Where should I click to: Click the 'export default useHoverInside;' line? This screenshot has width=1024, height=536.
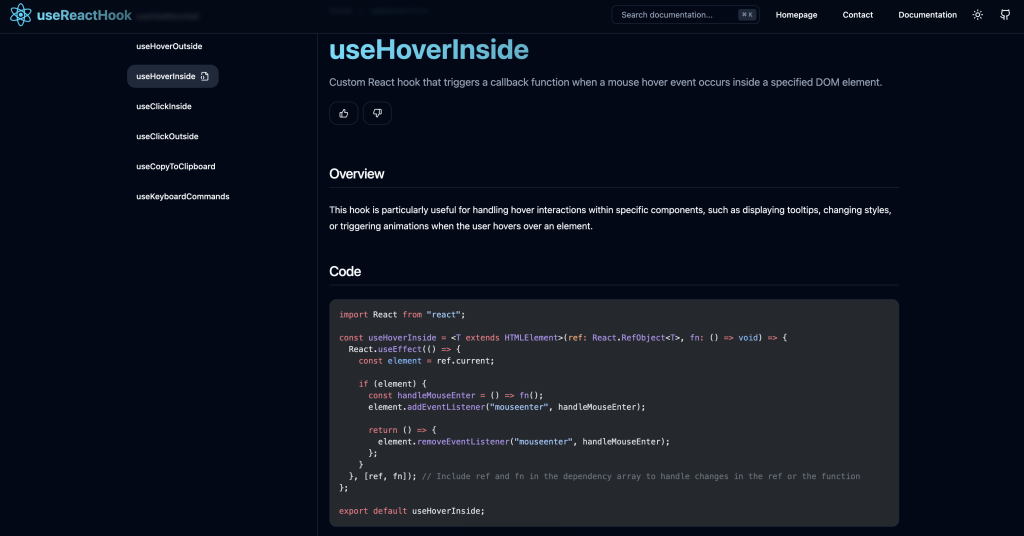[411, 511]
